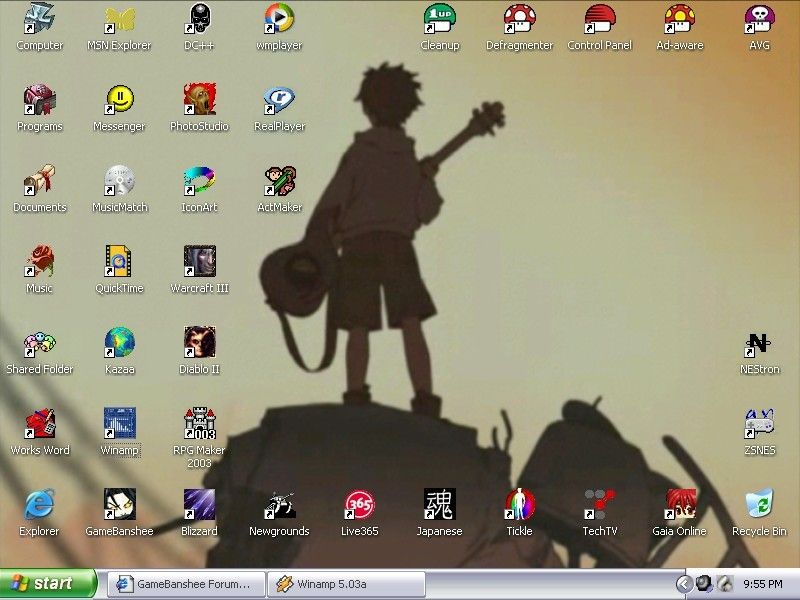This screenshot has width=800, height=600.
Task: Open the Computer desktop shortcut
Action: click(39, 19)
